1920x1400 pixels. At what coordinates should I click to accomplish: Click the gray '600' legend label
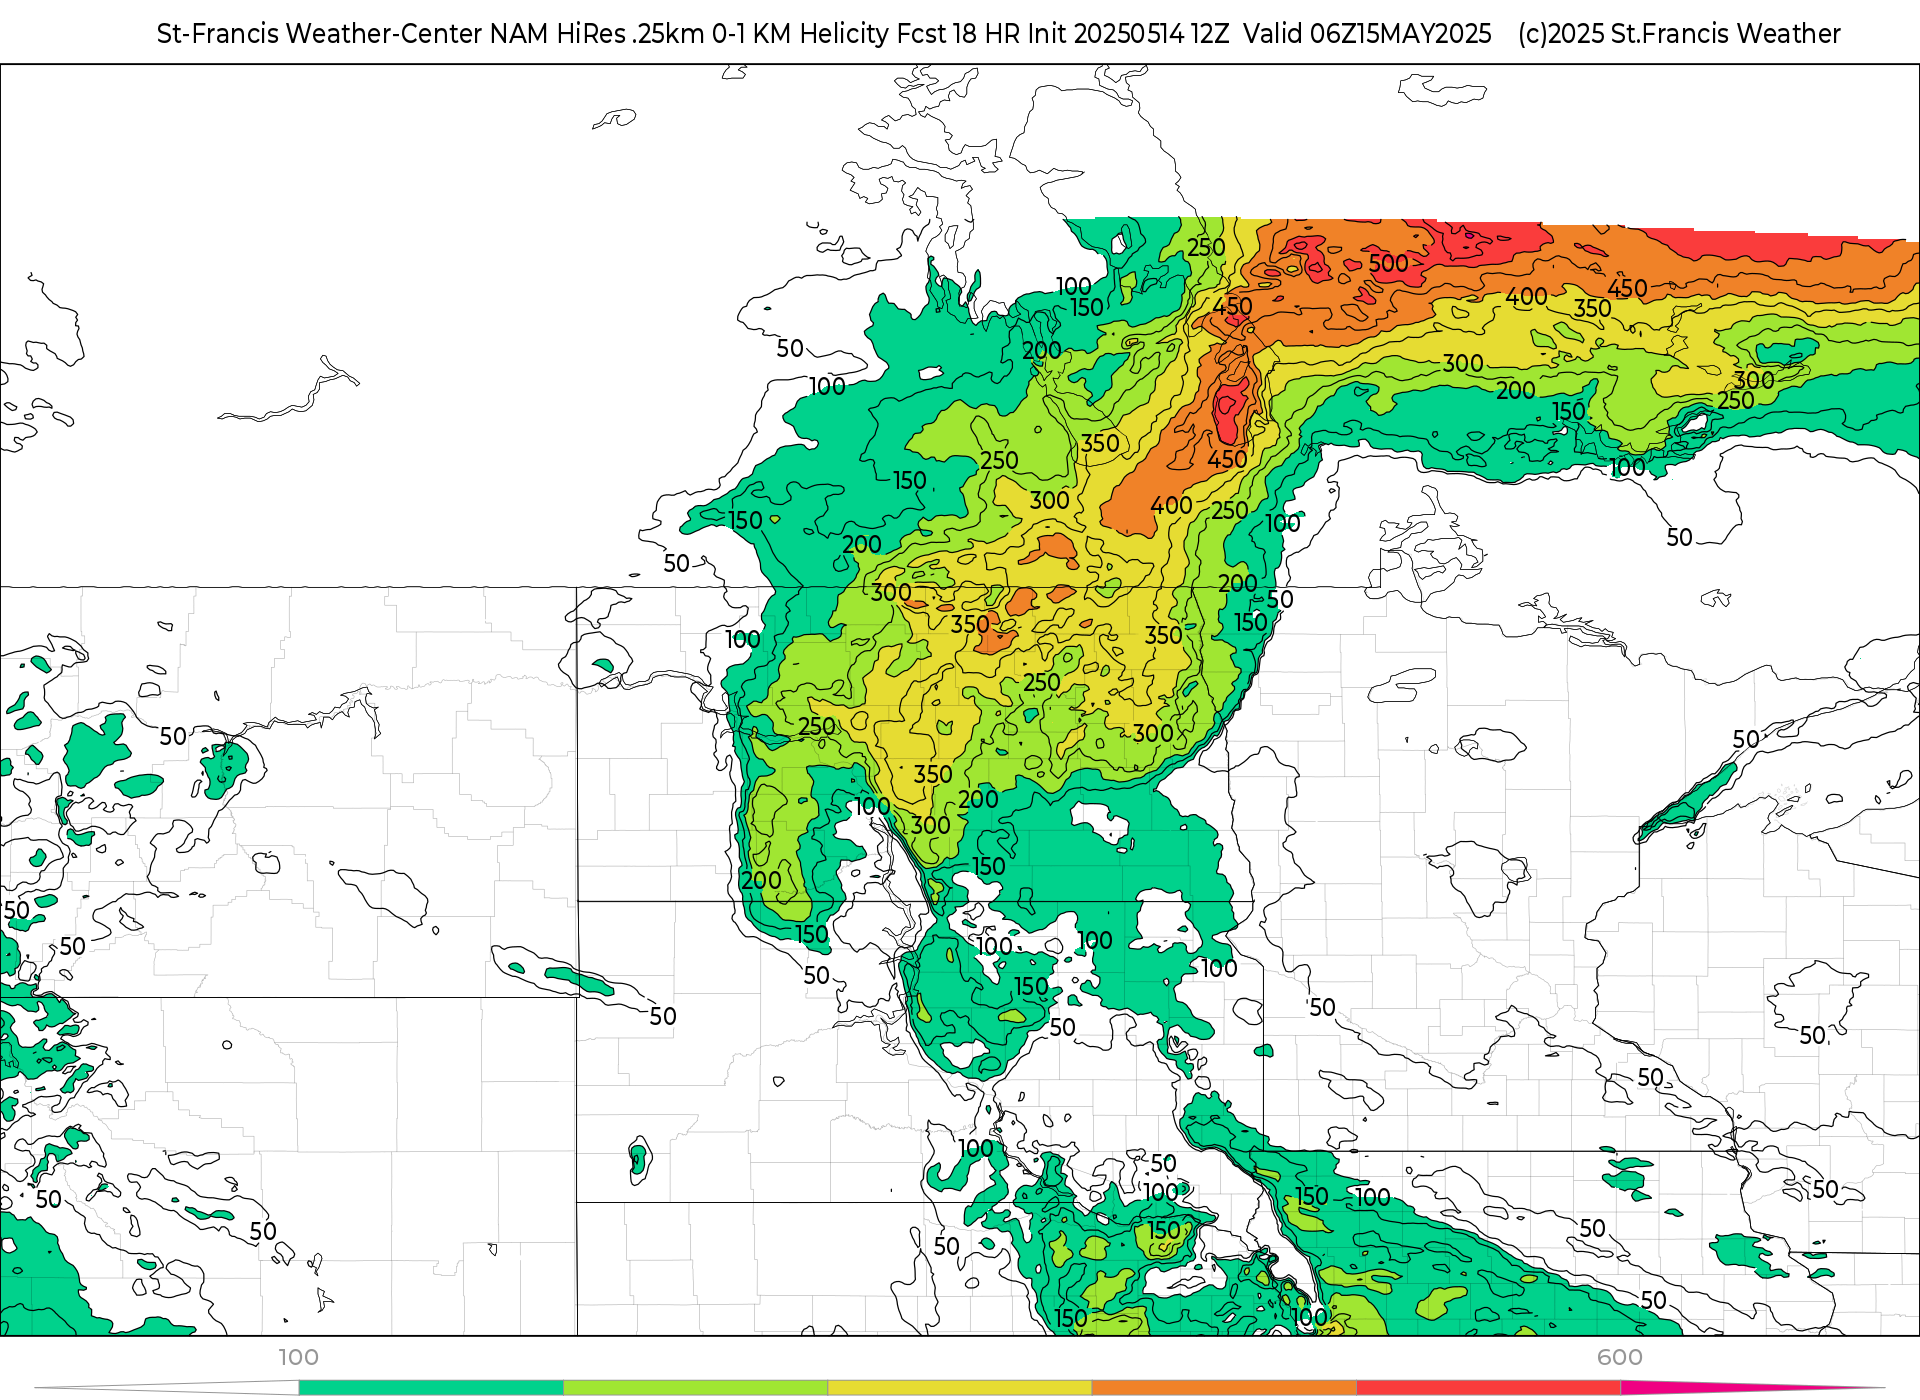1620,1357
